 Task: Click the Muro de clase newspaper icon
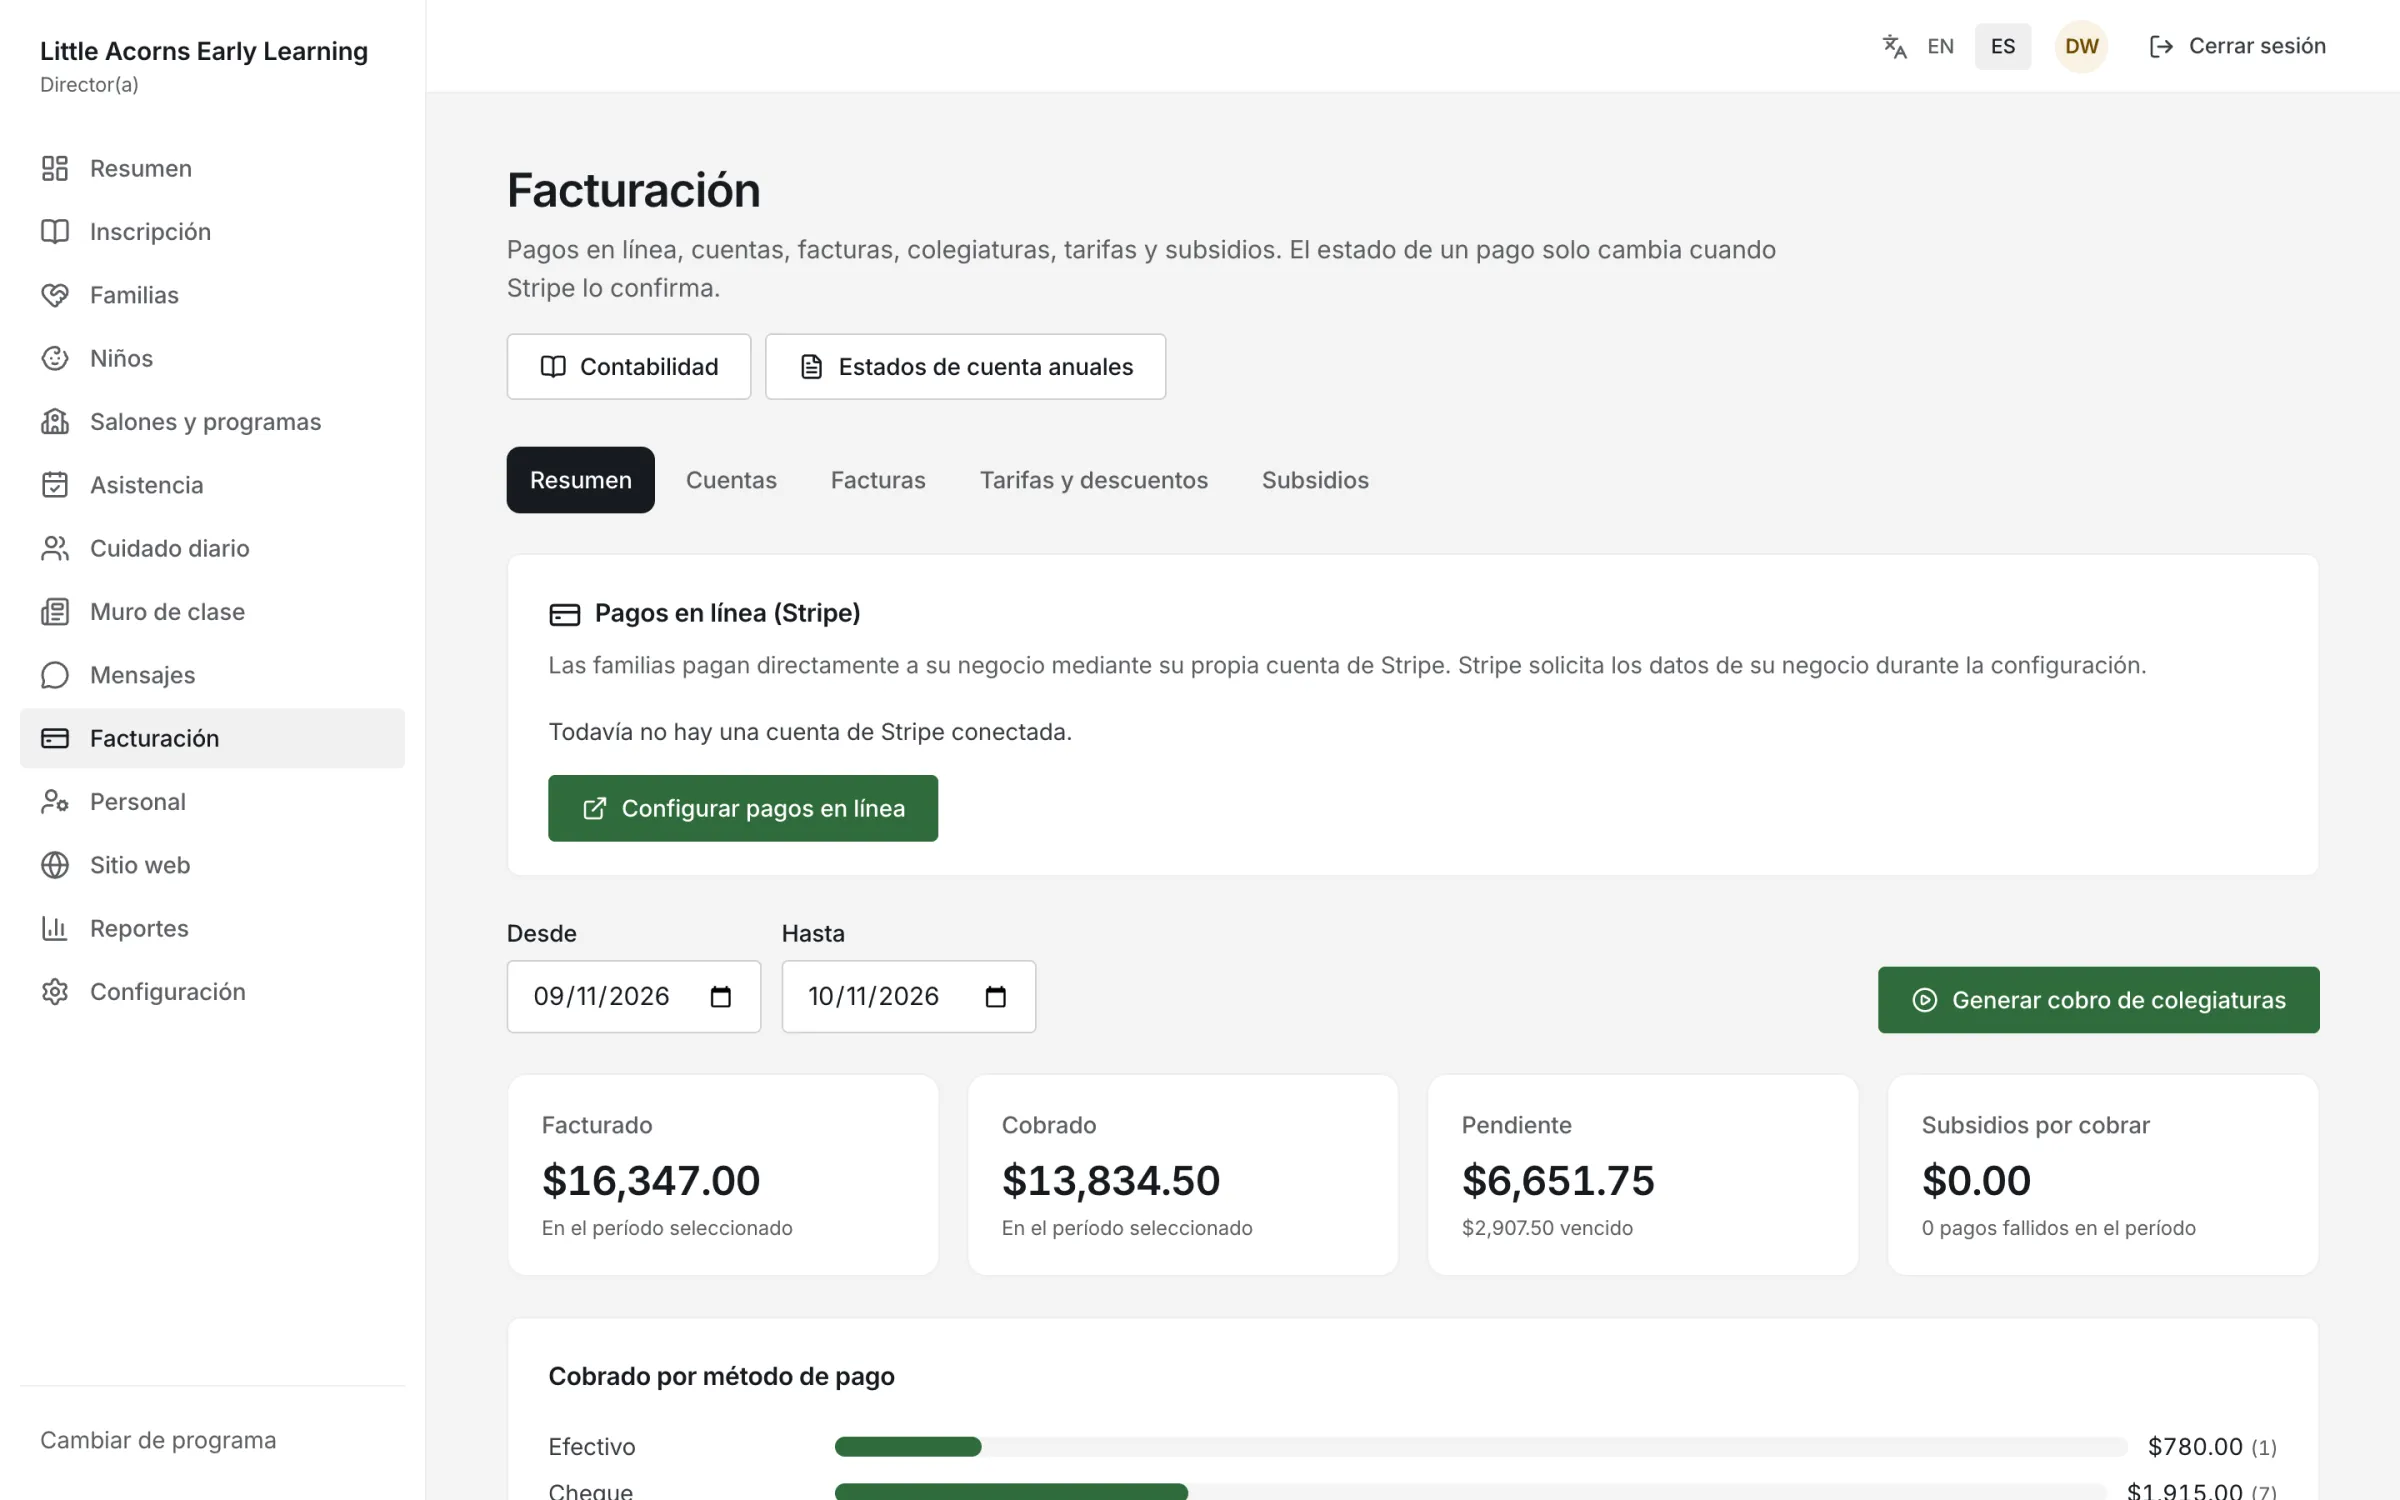pos(55,611)
